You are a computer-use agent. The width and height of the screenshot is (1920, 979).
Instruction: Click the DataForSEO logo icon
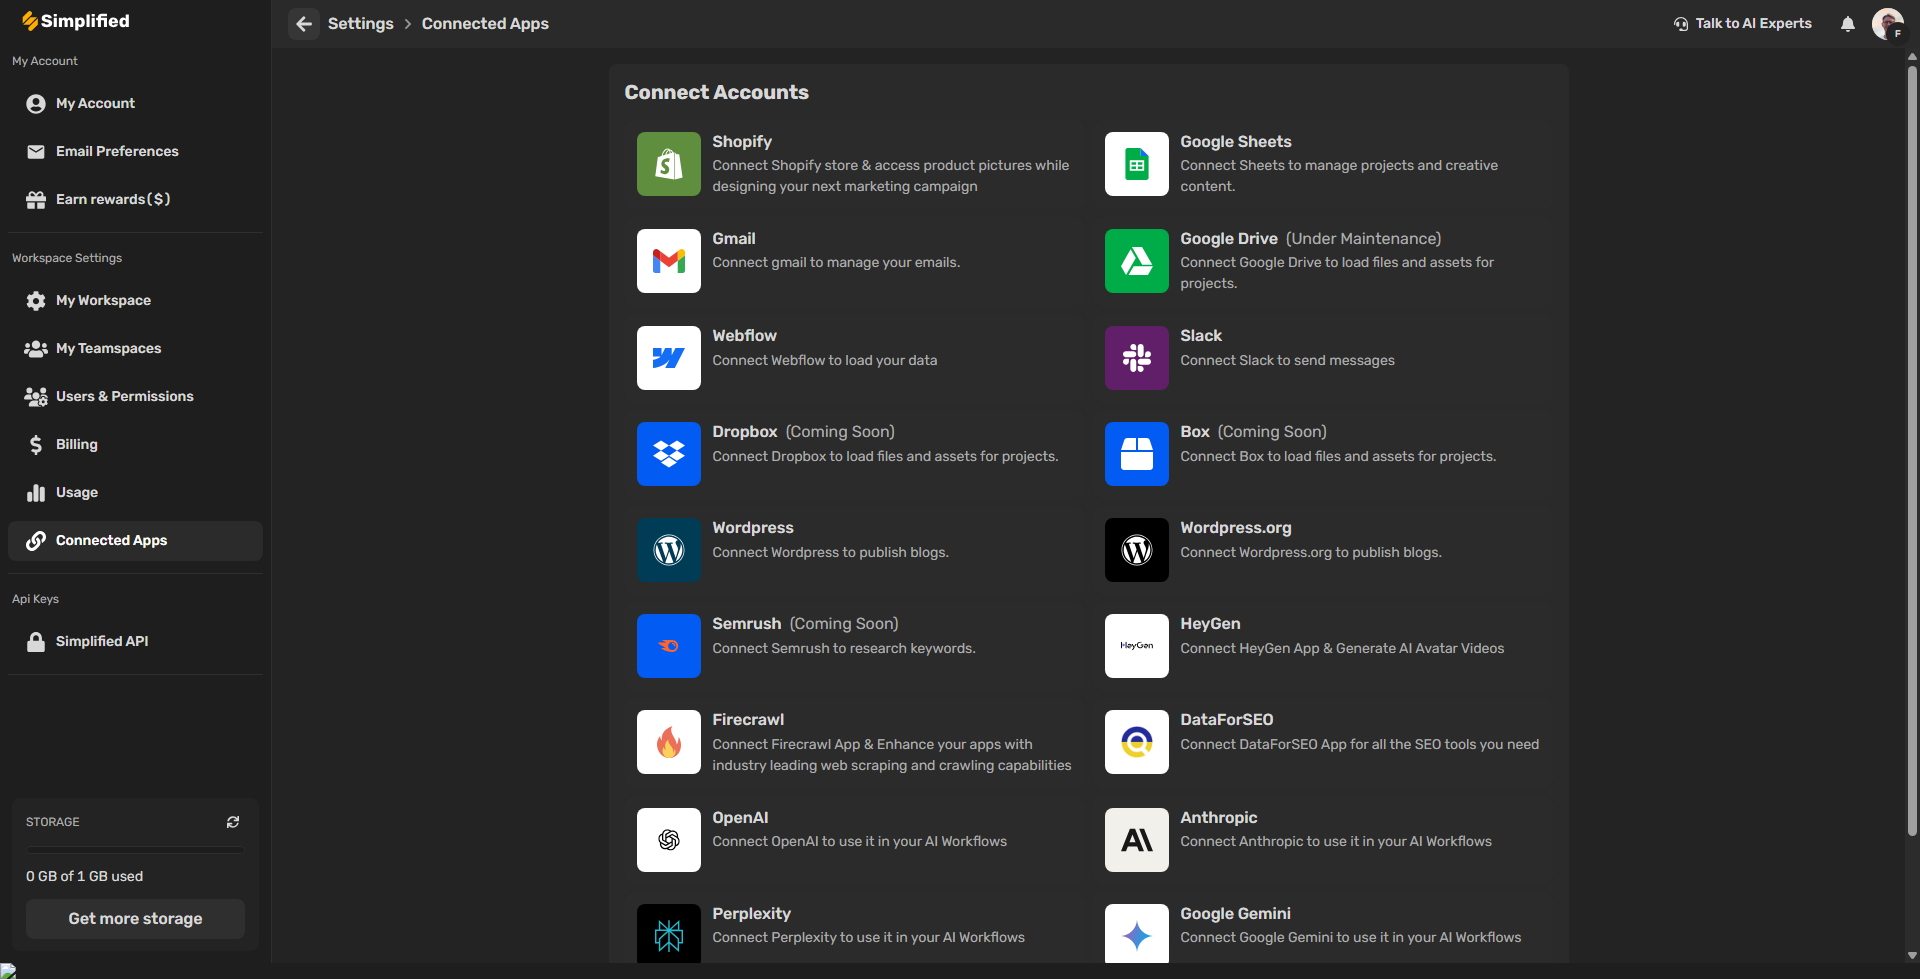pyautogui.click(x=1136, y=742)
